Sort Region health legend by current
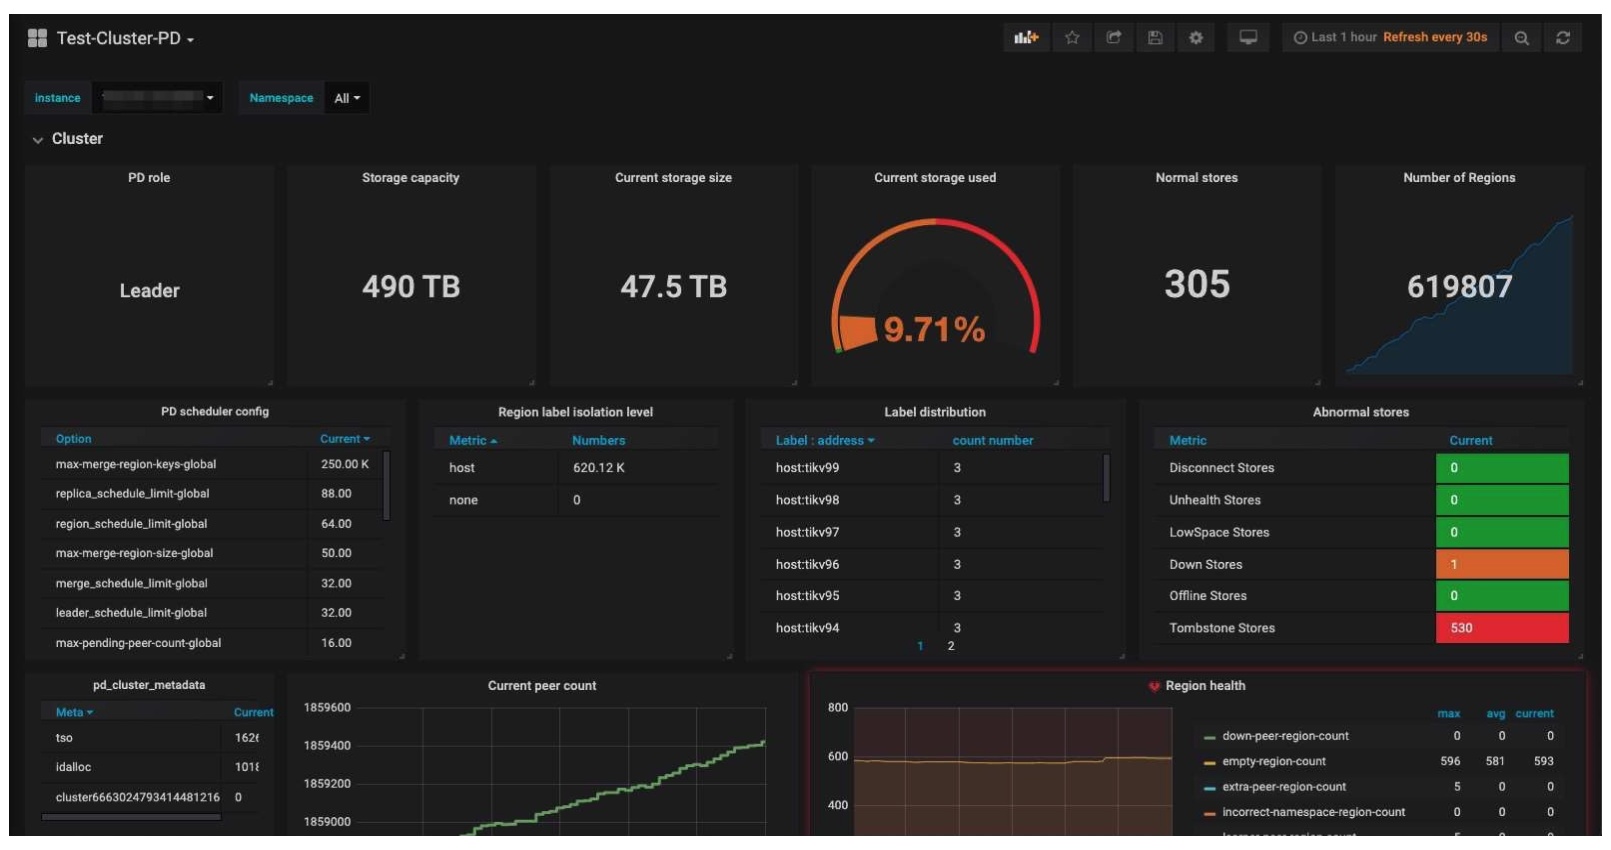The image size is (1611, 850). [1534, 714]
